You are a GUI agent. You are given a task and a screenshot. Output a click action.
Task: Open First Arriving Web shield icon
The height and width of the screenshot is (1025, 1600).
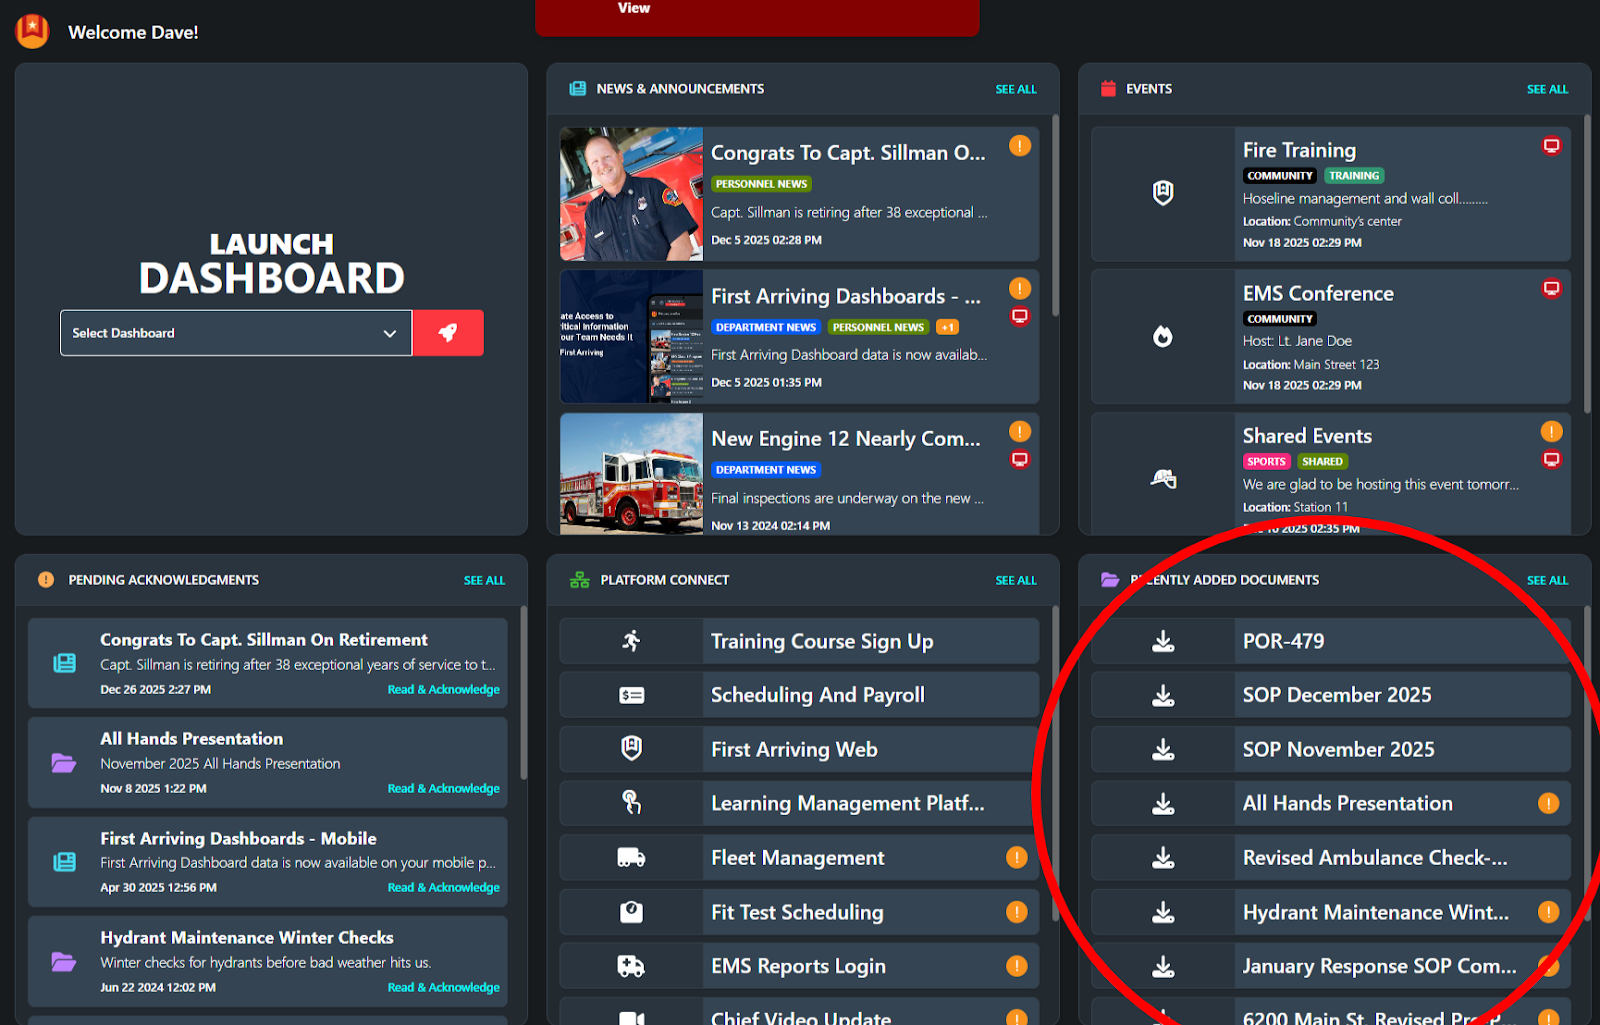[631, 749]
